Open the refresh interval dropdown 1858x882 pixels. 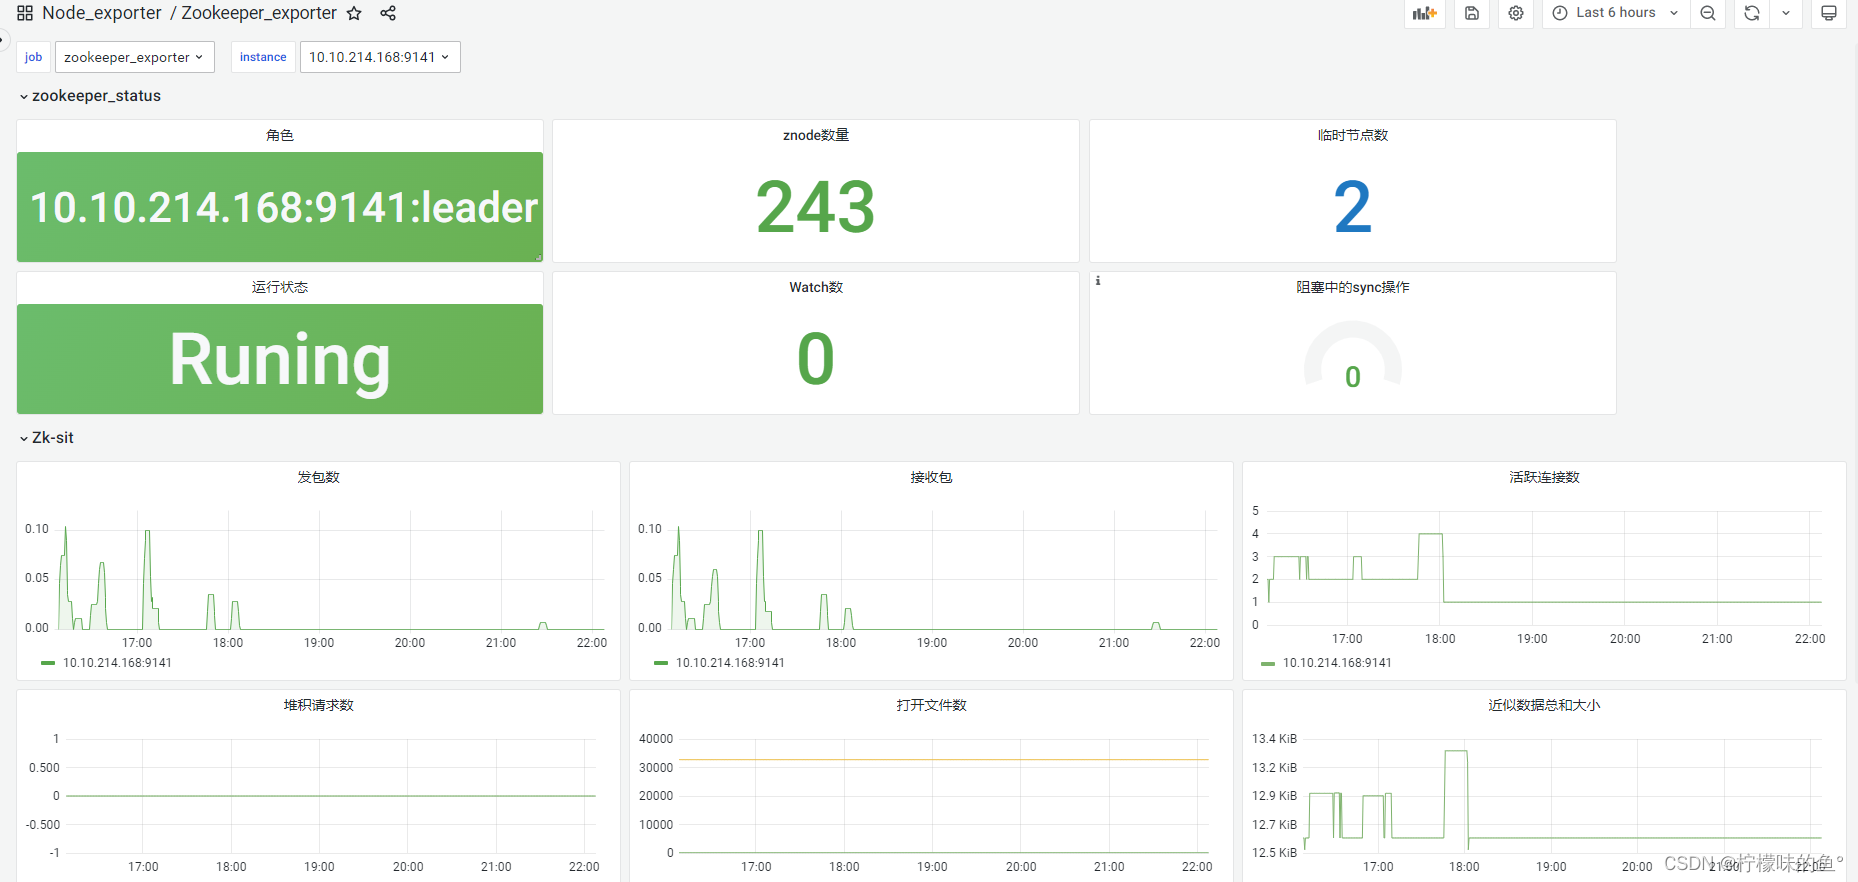point(1786,13)
